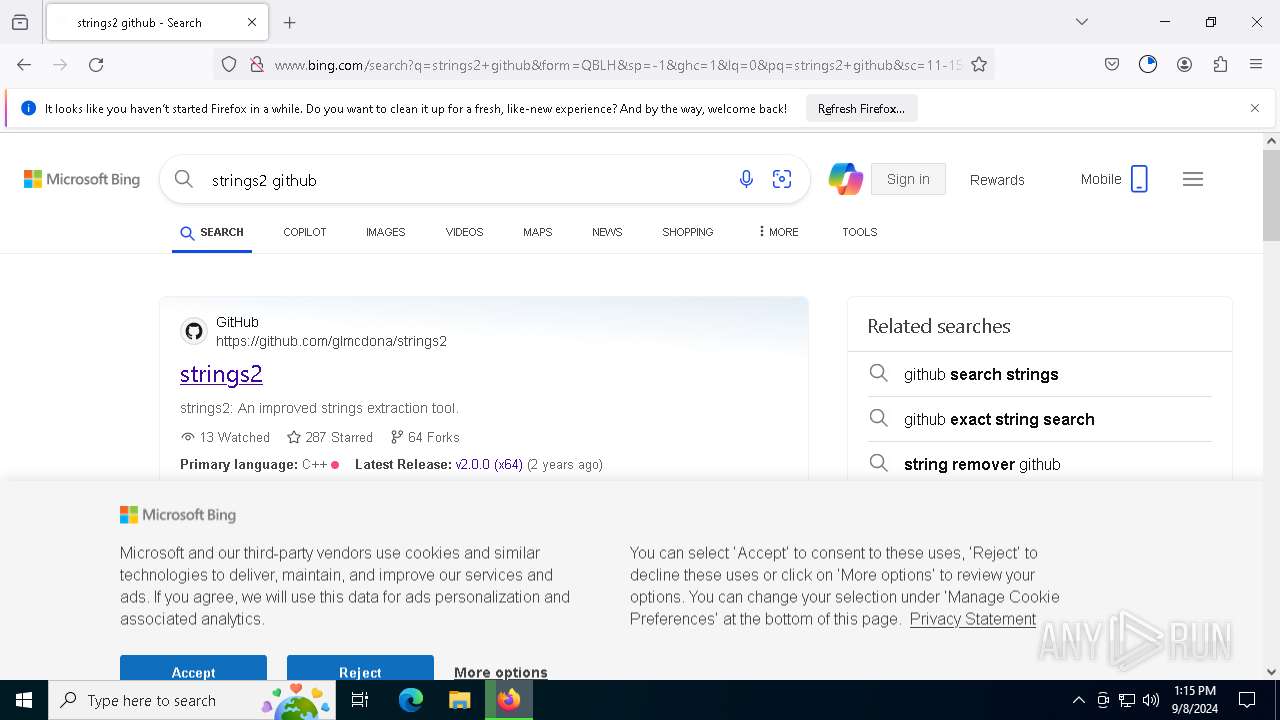The height and width of the screenshot is (720, 1280).
Task: Open the notification center icon
Action: pos(1247,700)
